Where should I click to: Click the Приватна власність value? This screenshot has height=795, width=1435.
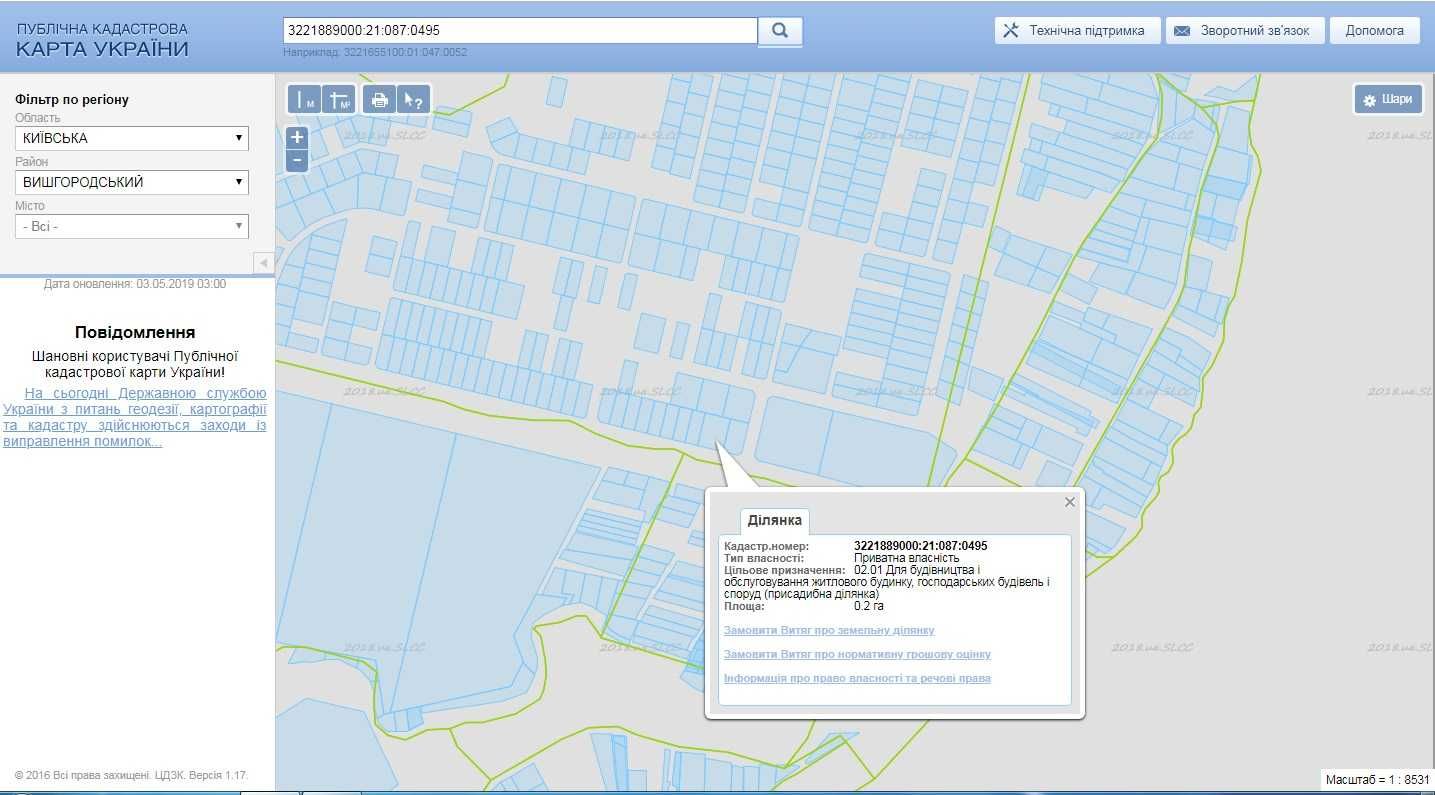906,558
